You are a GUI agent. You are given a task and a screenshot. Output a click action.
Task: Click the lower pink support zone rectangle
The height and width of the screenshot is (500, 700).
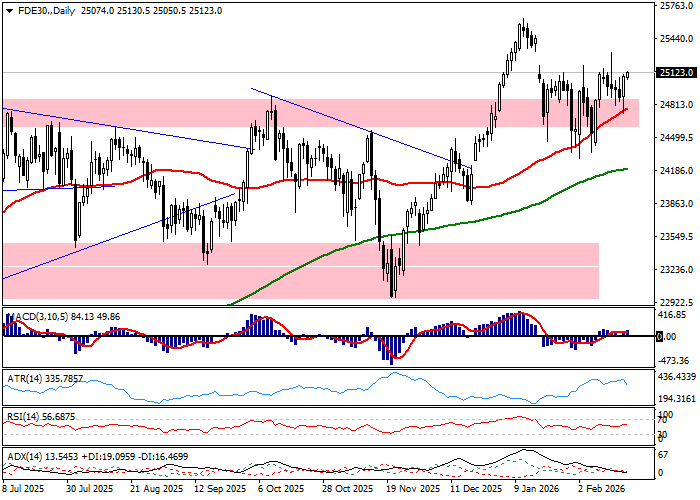[x=300, y=270]
